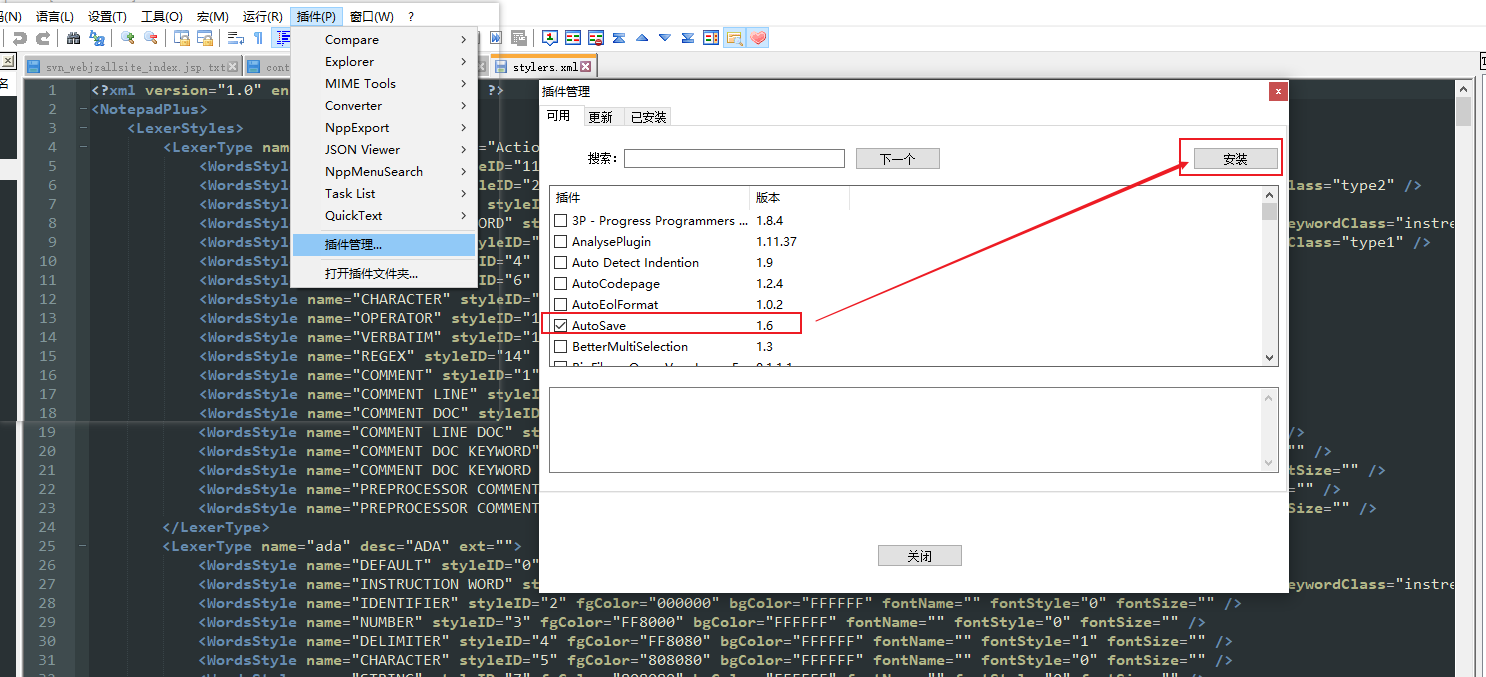This screenshot has width=1486, height=677.
Task: Click the Zoom Out magnifier icon
Action: [x=151, y=39]
